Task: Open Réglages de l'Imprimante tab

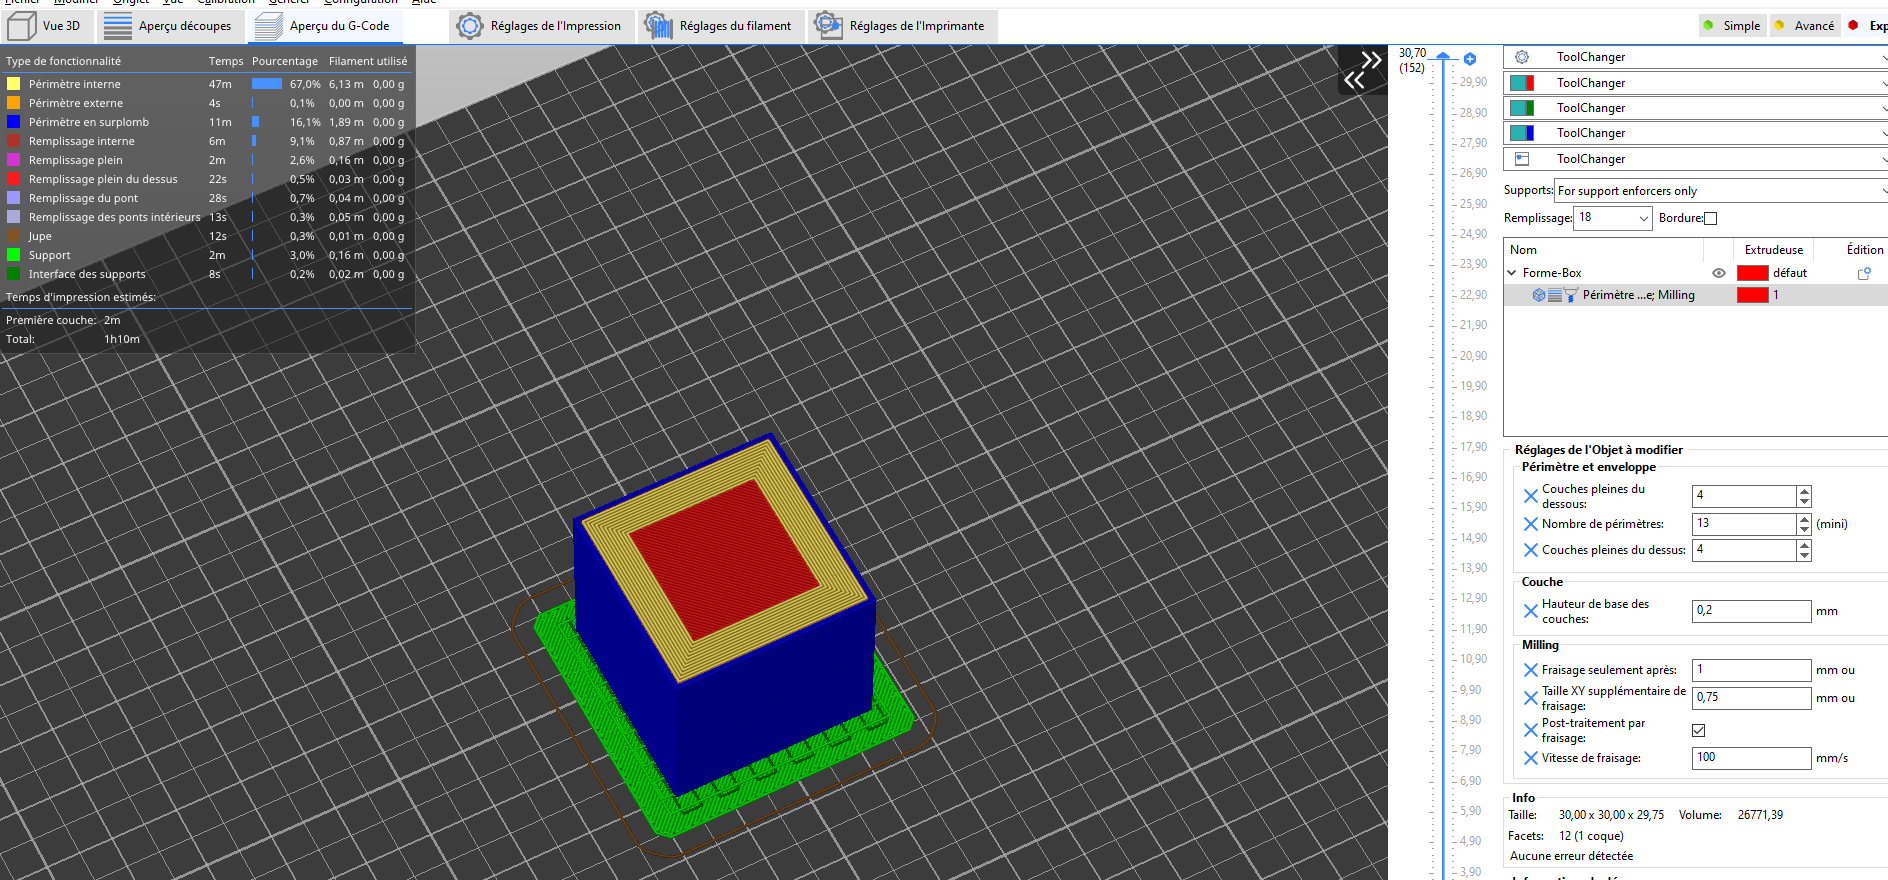Action: [901, 26]
